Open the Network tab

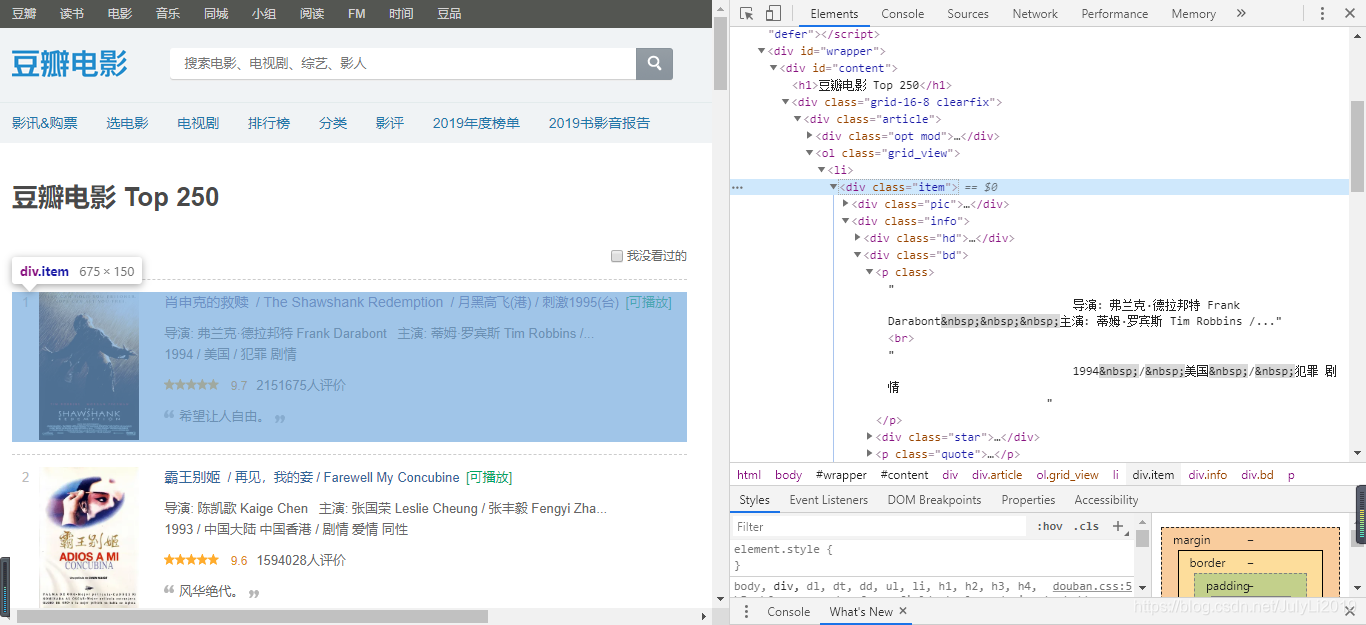coord(1035,14)
